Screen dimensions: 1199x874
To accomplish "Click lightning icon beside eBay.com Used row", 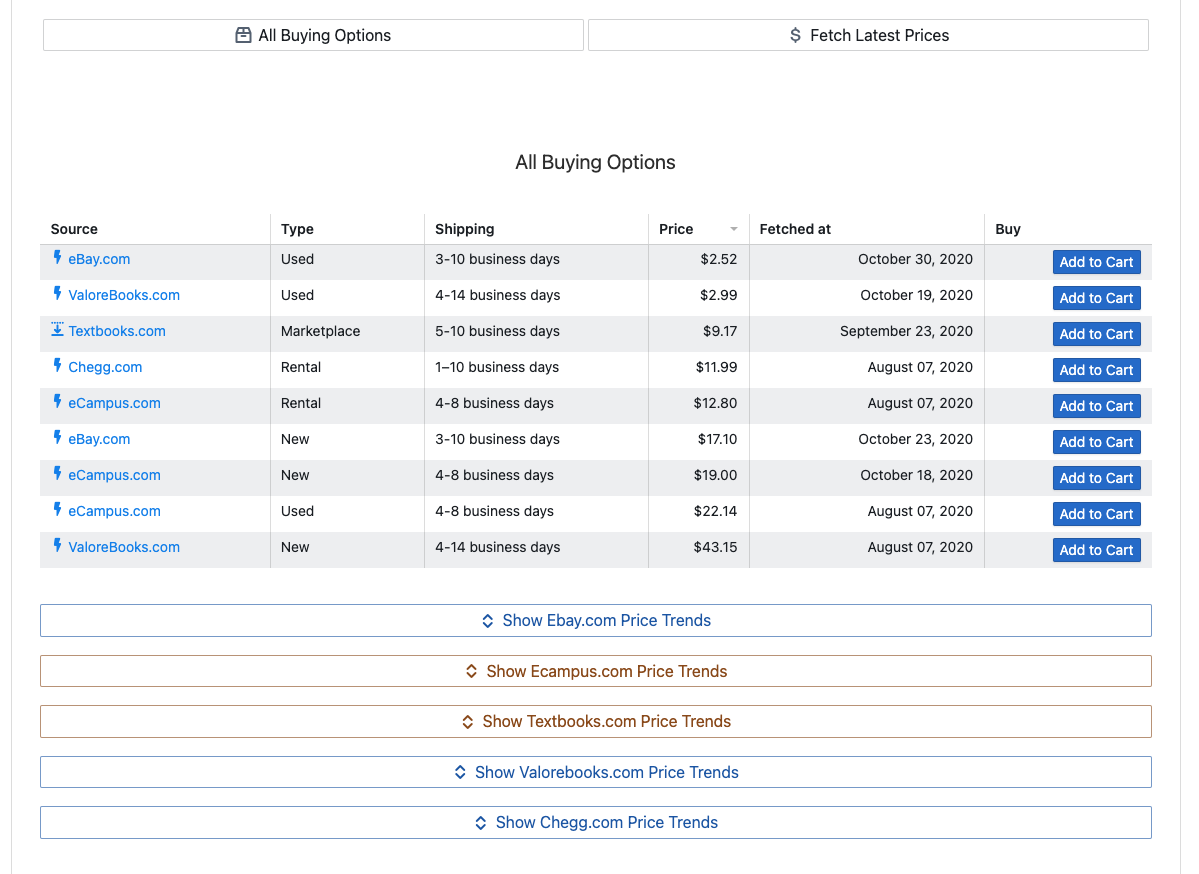I will click(57, 258).
